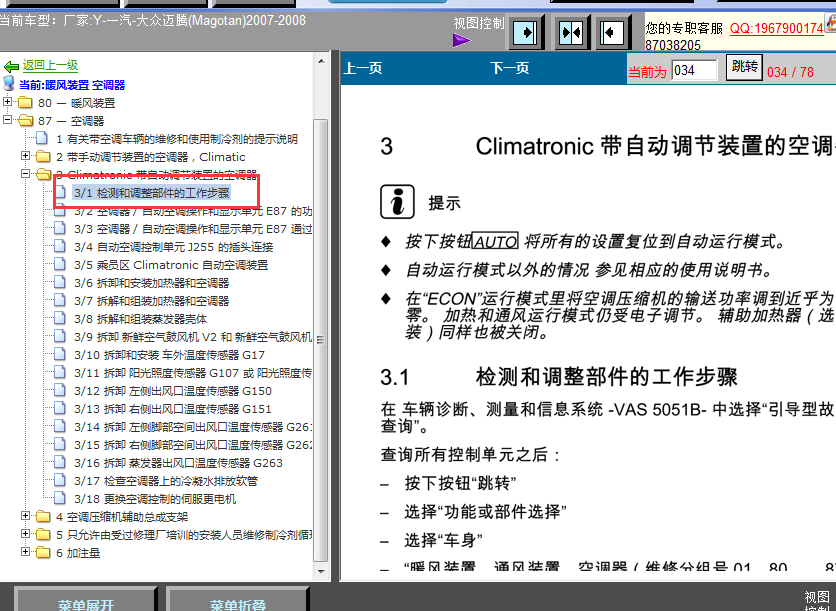Click page icon of 3/18 更换空调控制的伺服电机

60,498
